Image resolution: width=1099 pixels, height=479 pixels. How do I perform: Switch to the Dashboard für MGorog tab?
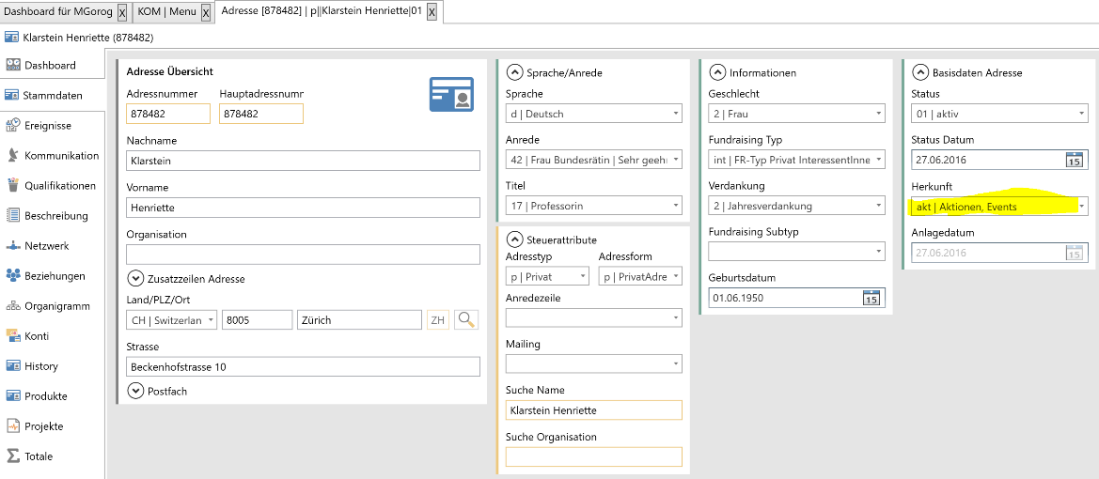coord(58,12)
